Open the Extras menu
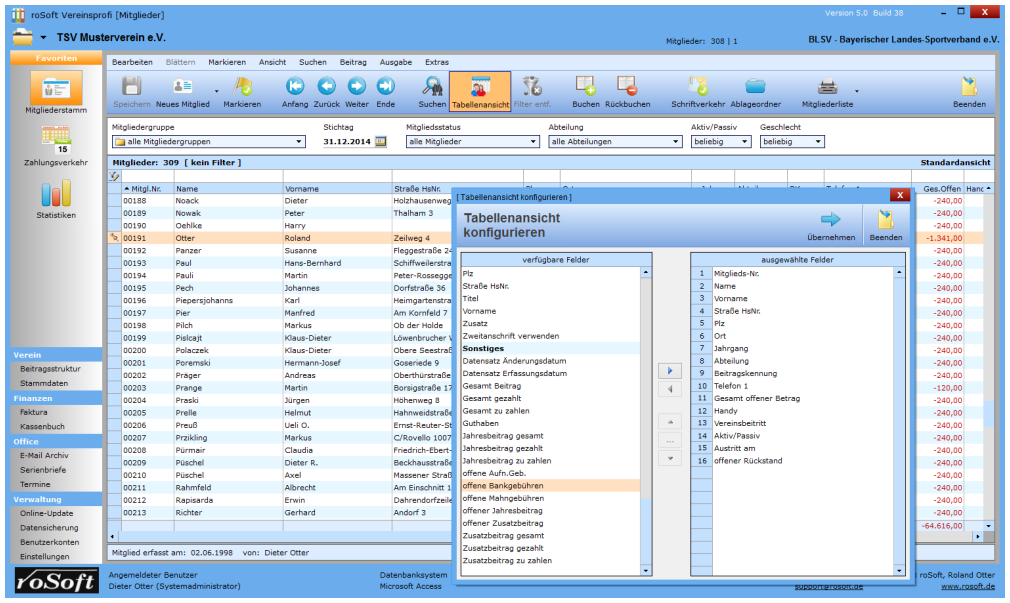This screenshot has width=1010, height=603. click(437, 62)
